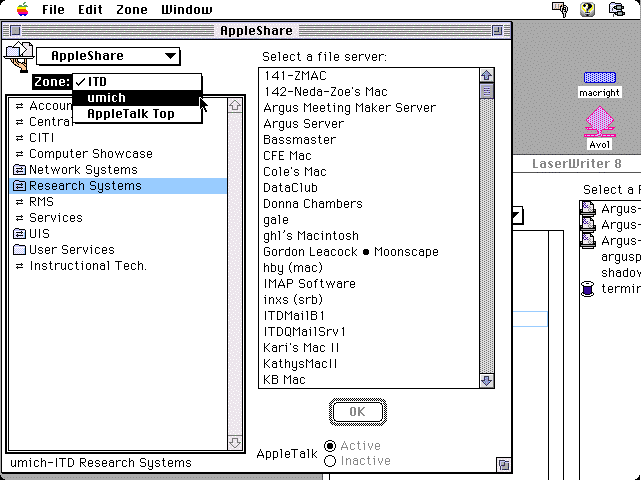
Task: Select DataClub server
Action: tap(368, 188)
